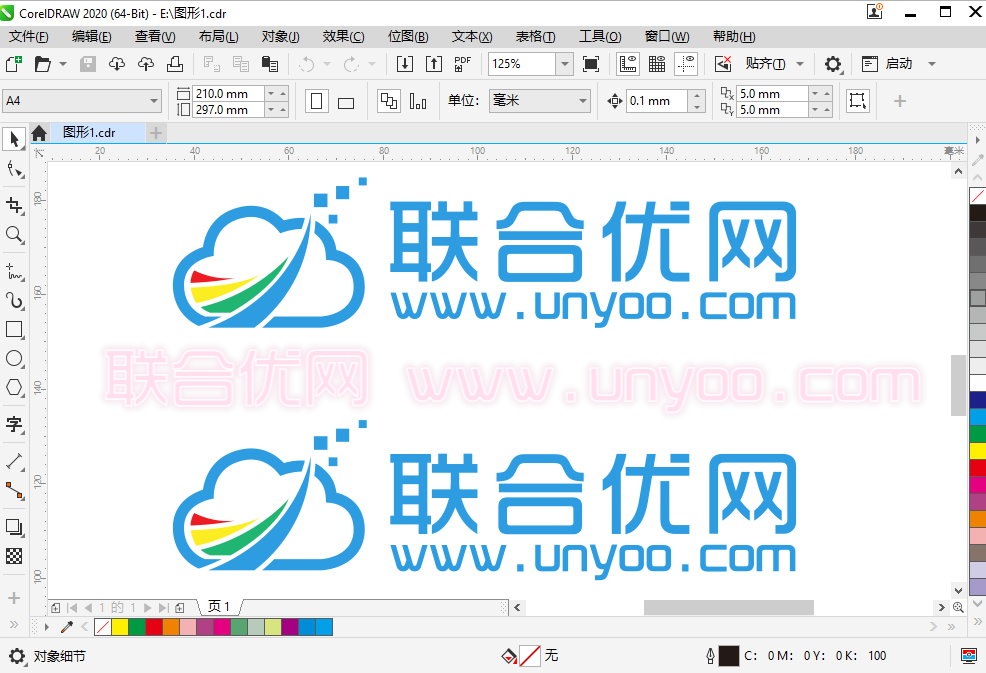Click the Export icon
This screenshot has height=673, width=986.
tap(434, 64)
